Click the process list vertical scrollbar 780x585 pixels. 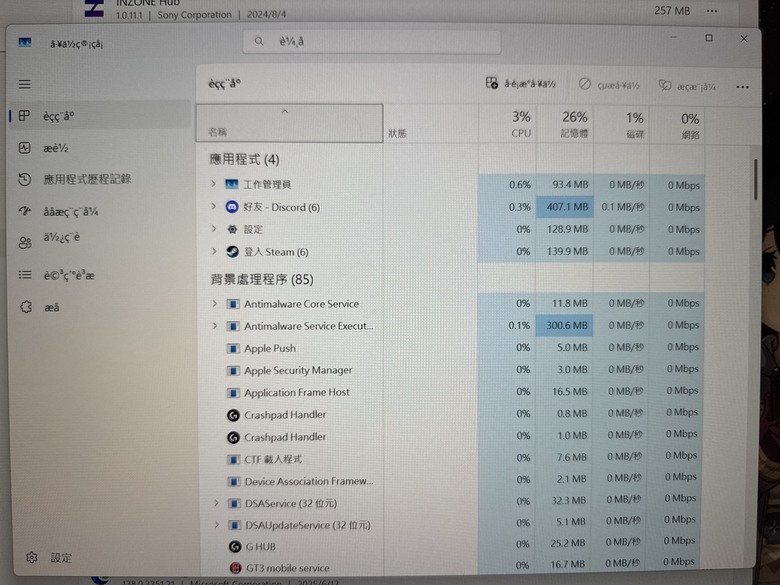(756, 180)
